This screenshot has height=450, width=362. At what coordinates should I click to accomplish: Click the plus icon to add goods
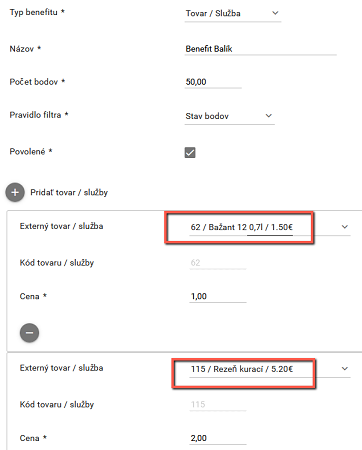pyautogui.click(x=15, y=192)
